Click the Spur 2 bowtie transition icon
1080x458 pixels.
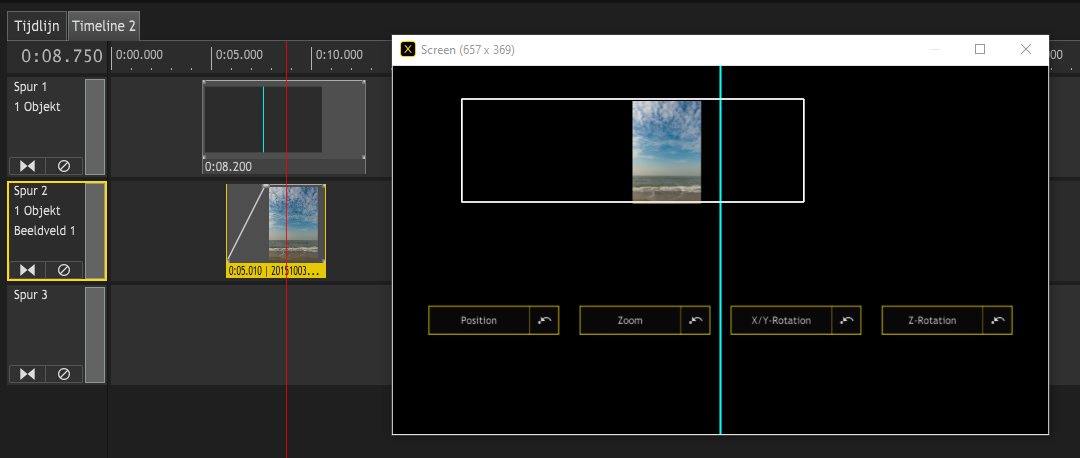coord(27,270)
